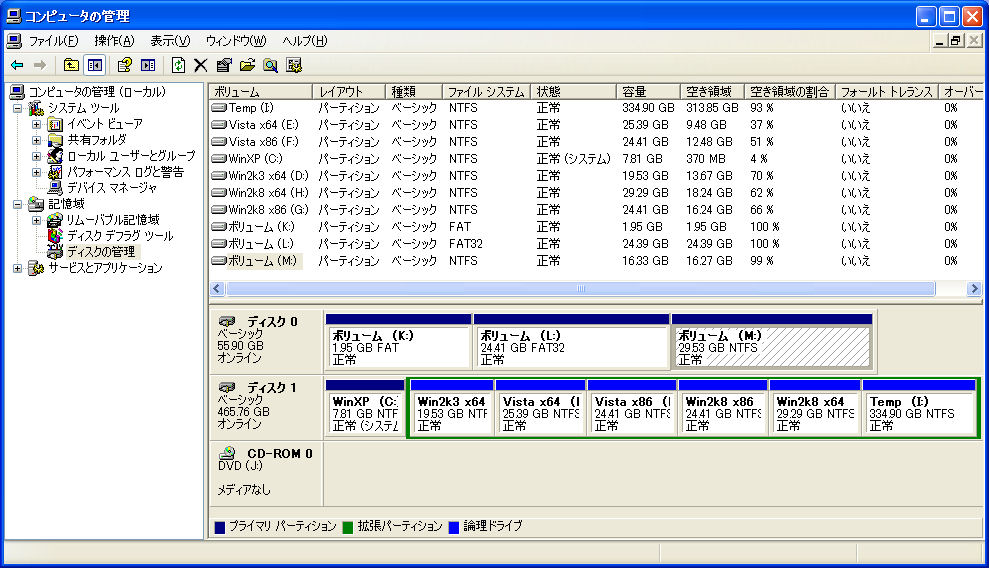Click the Back arrow toolbar icon

pos(17,65)
